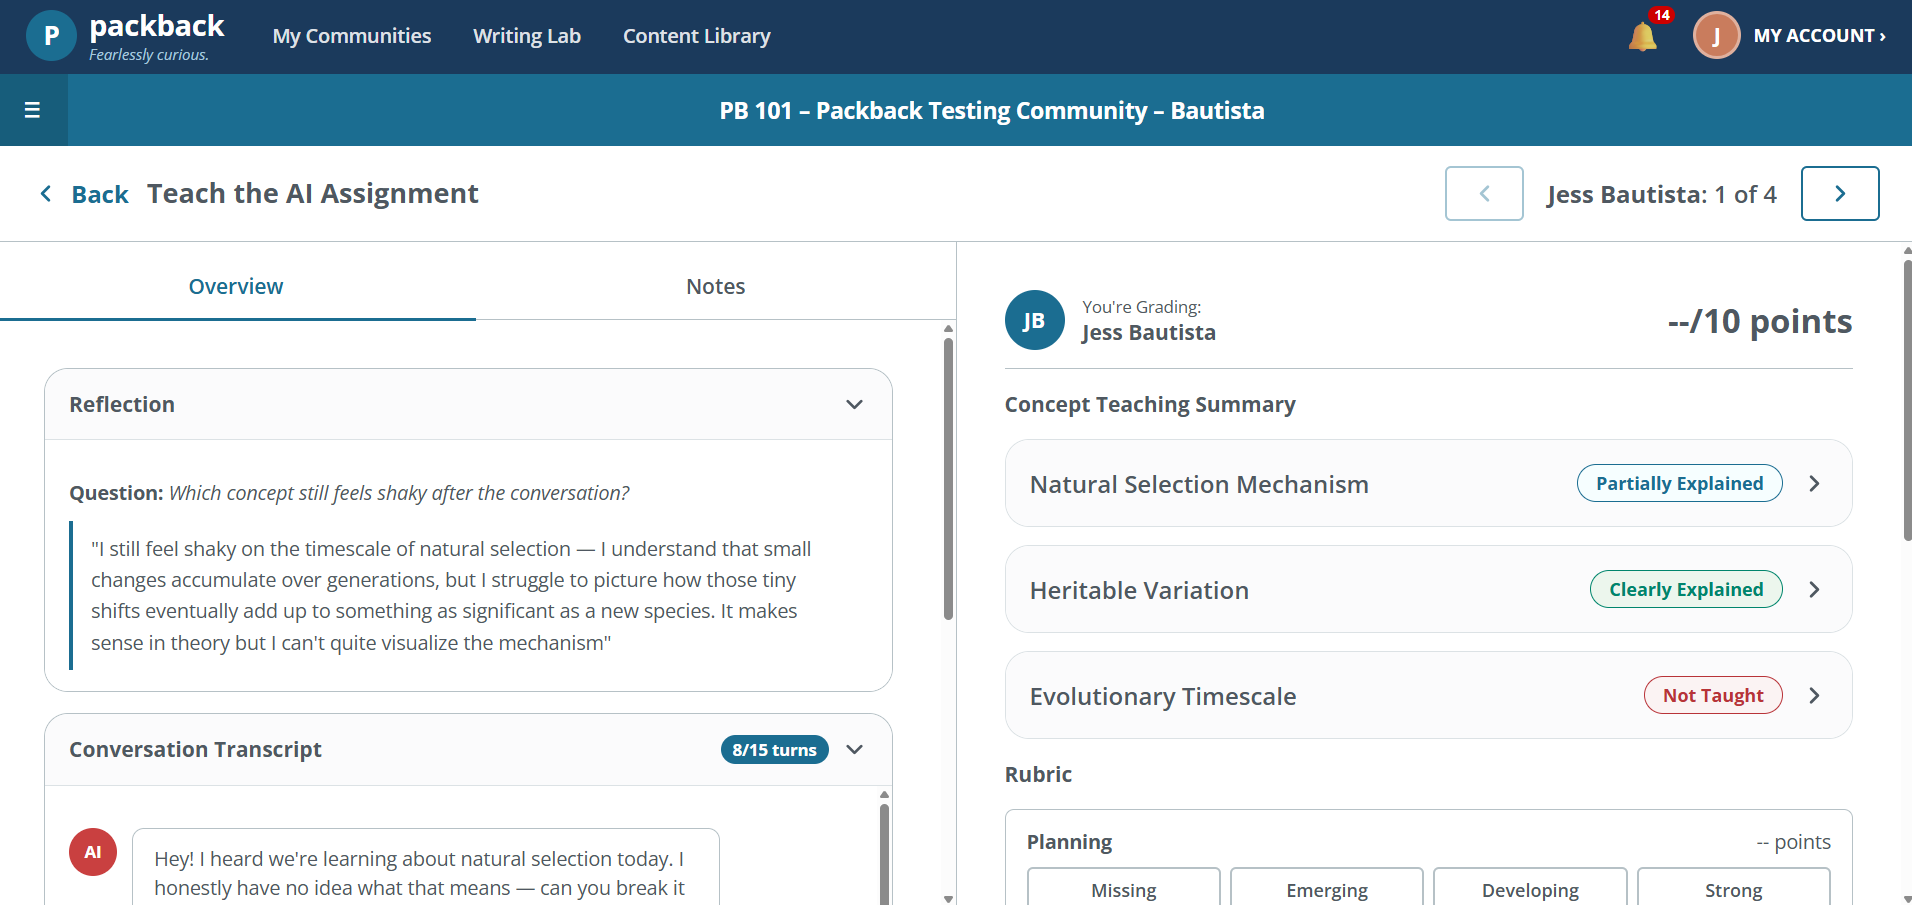Click the left panel vertical scrollbar

[948, 478]
